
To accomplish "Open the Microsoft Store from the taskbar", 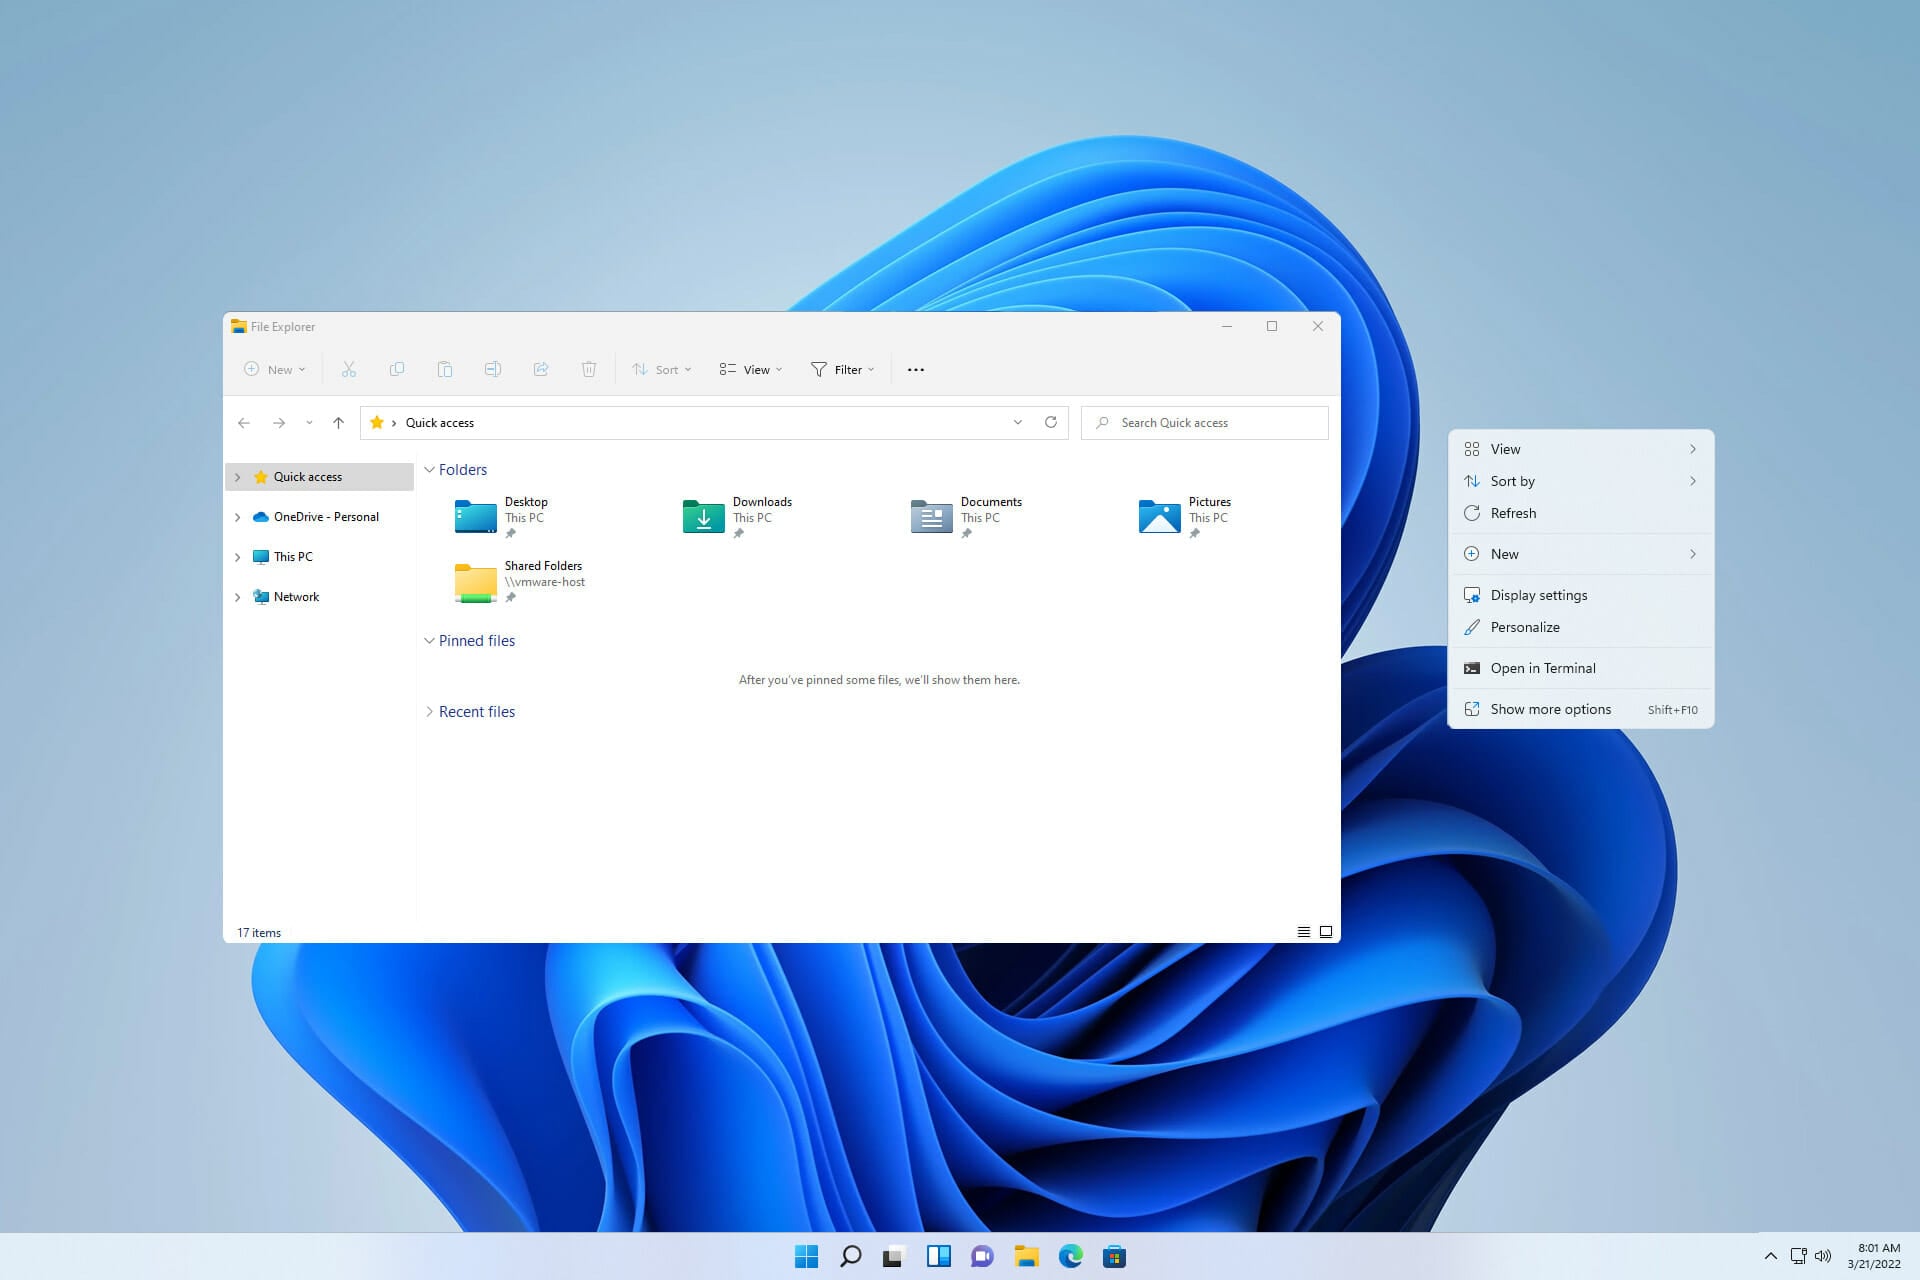I will pos(1117,1256).
